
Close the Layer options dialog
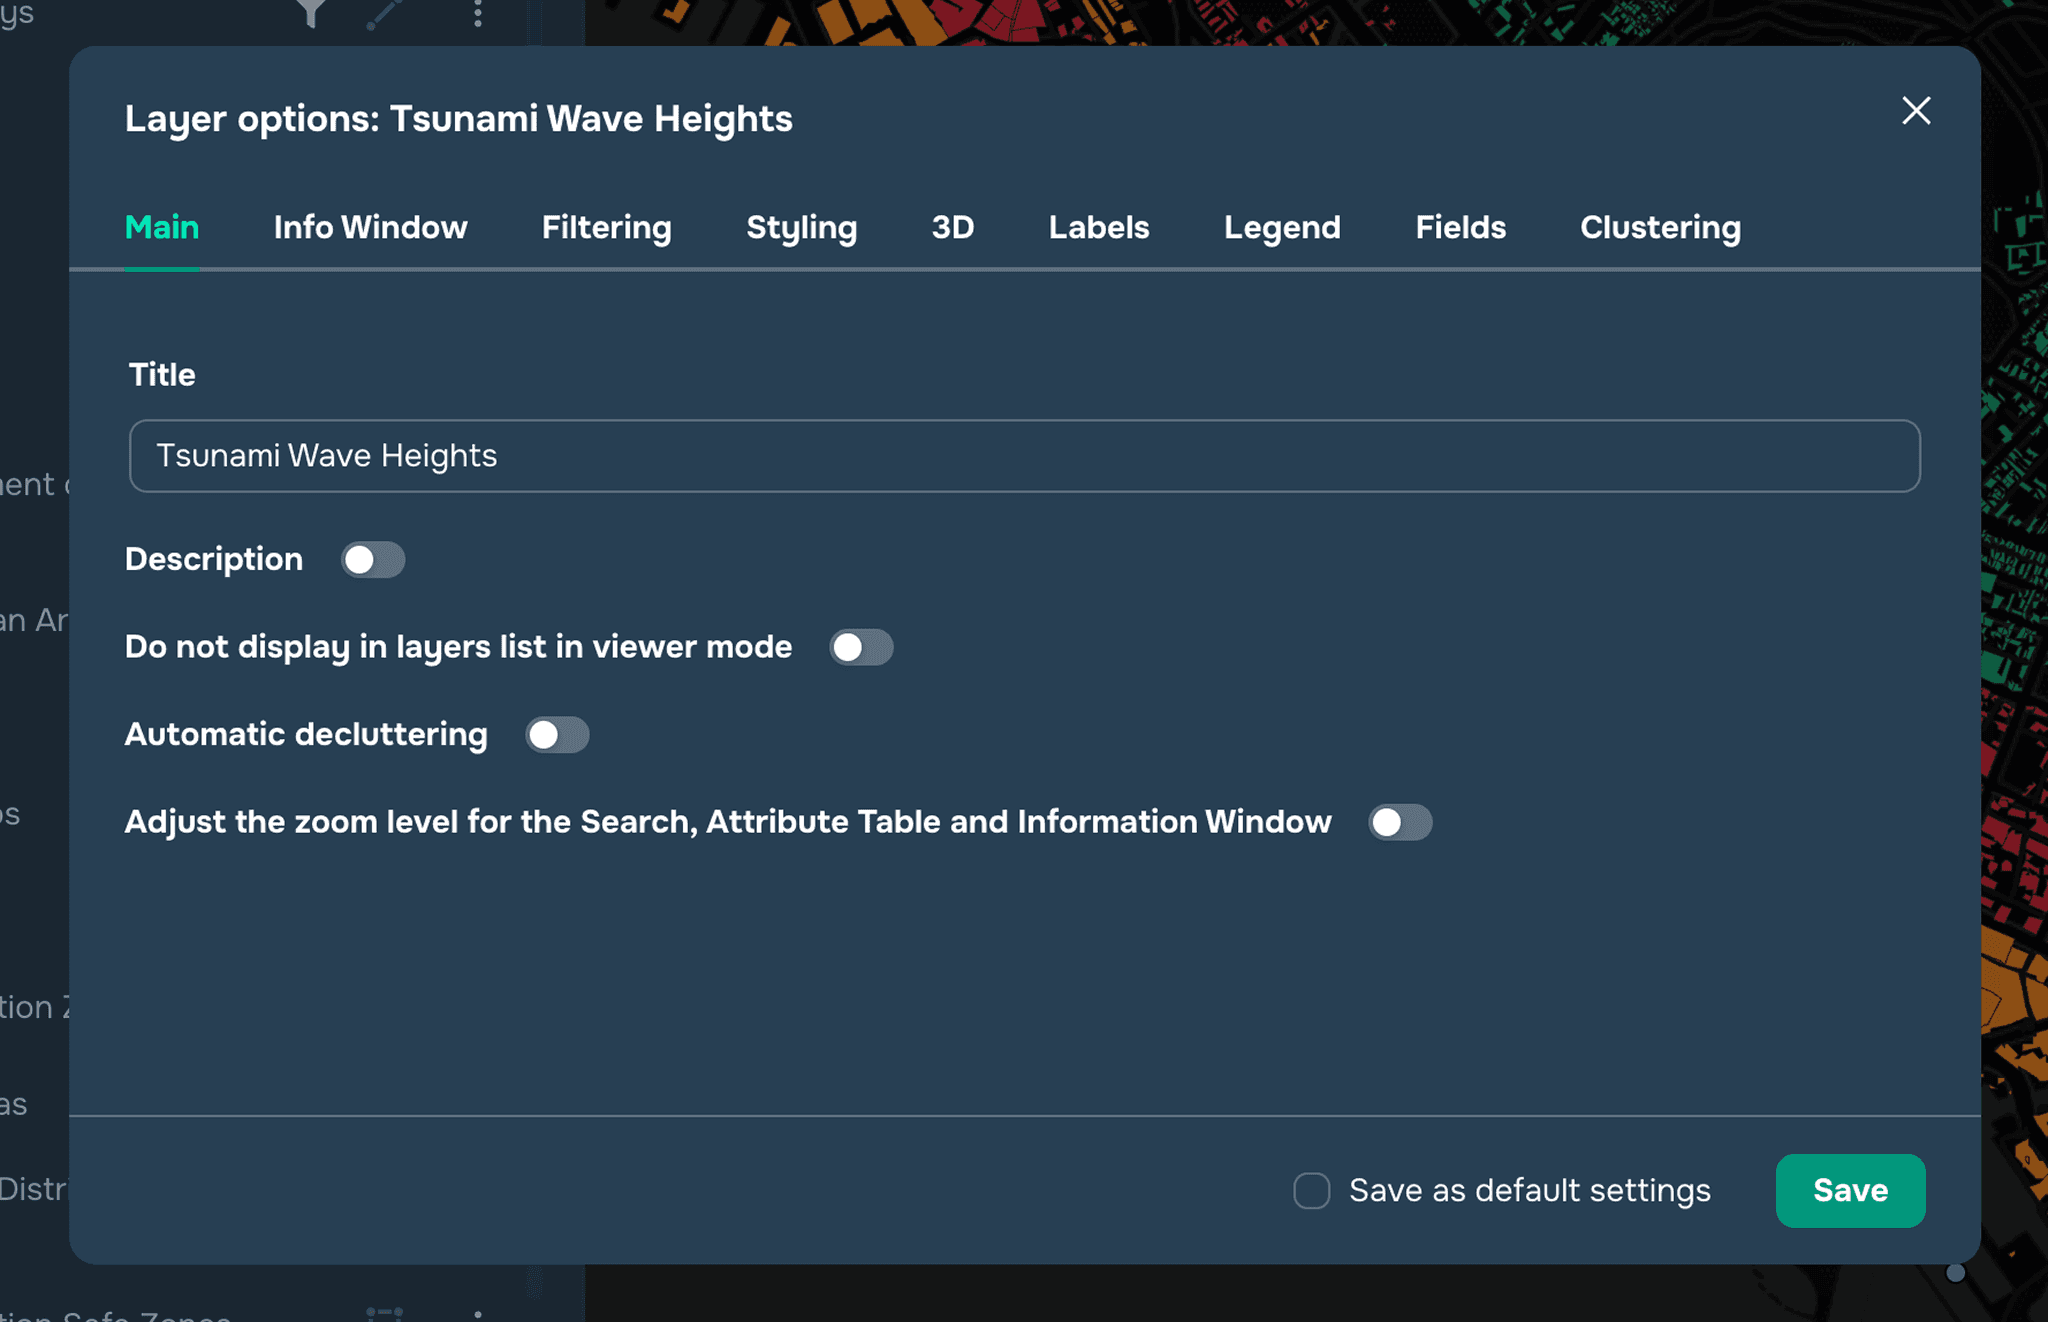[1915, 111]
